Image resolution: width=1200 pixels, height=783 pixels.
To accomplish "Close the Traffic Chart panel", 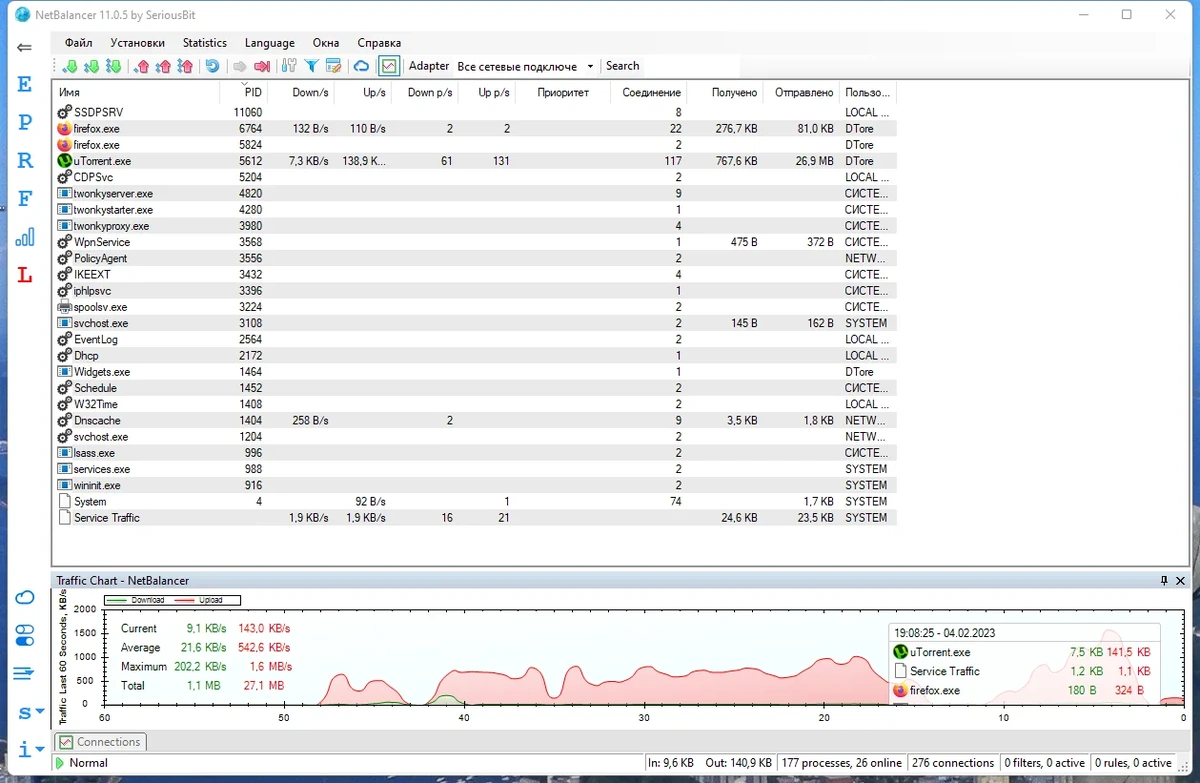I will click(x=1181, y=580).
